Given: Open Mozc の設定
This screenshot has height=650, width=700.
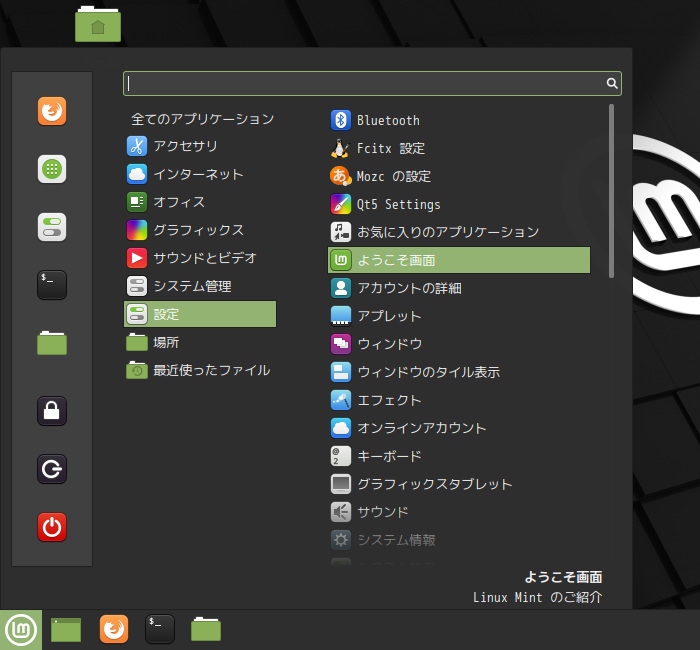Looking at the screenshot, I should (x=459, y=176).
